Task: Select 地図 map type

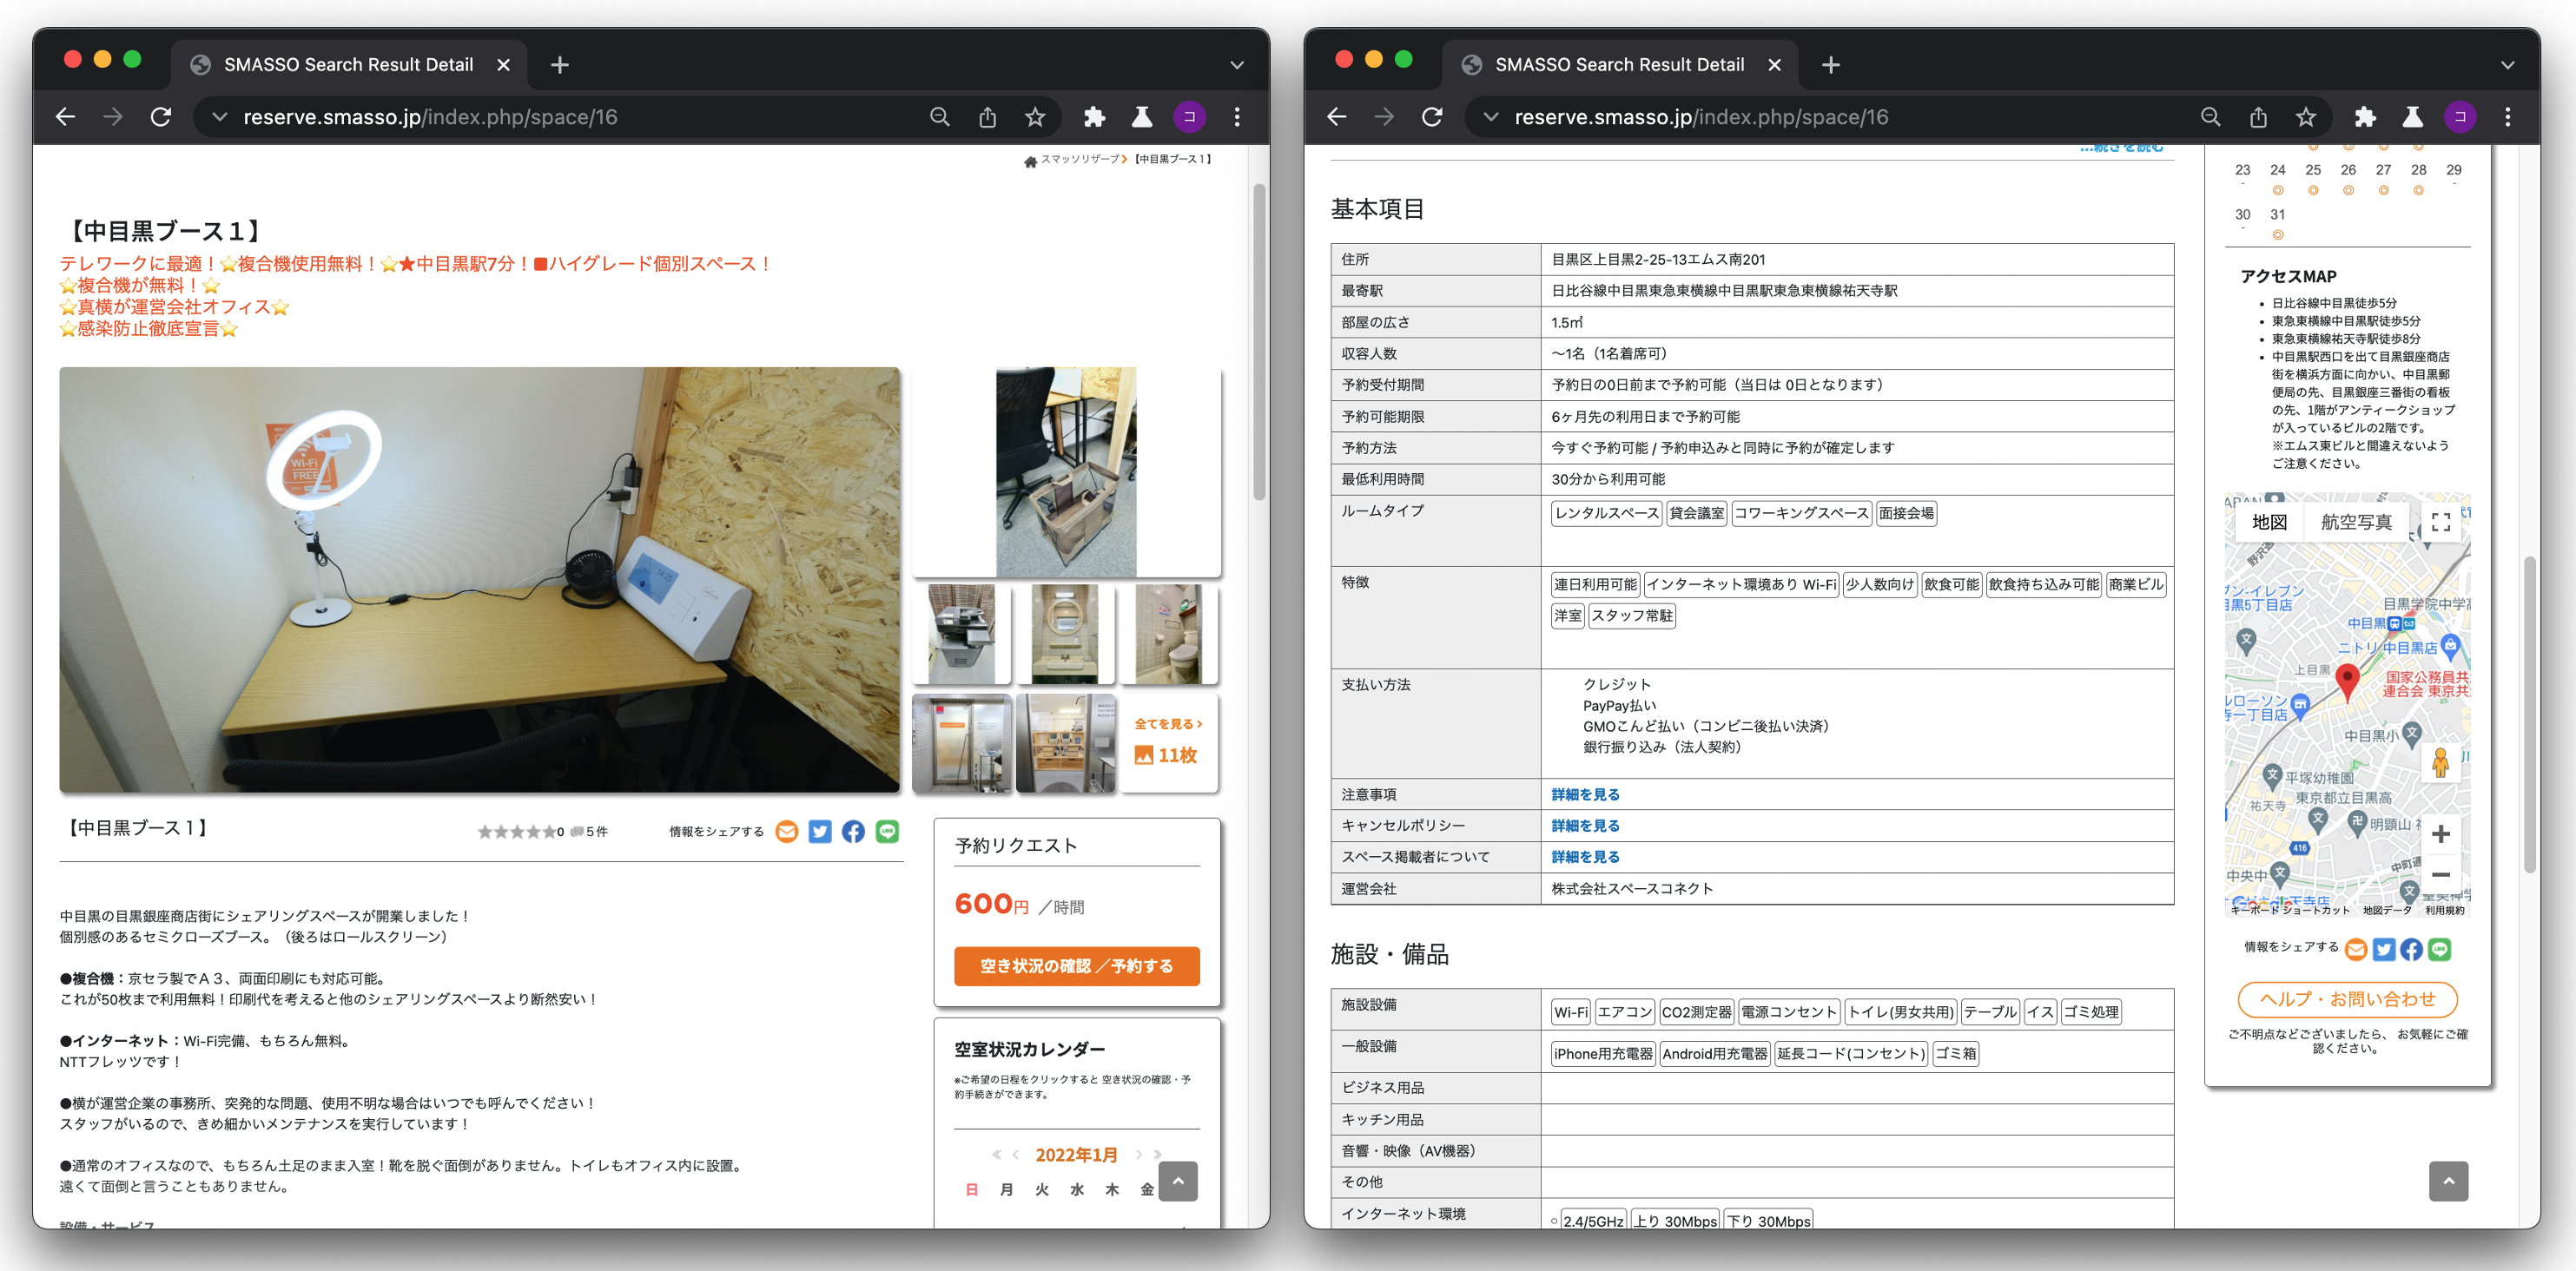Action: pyautogui.click(x=2269, y=522)
